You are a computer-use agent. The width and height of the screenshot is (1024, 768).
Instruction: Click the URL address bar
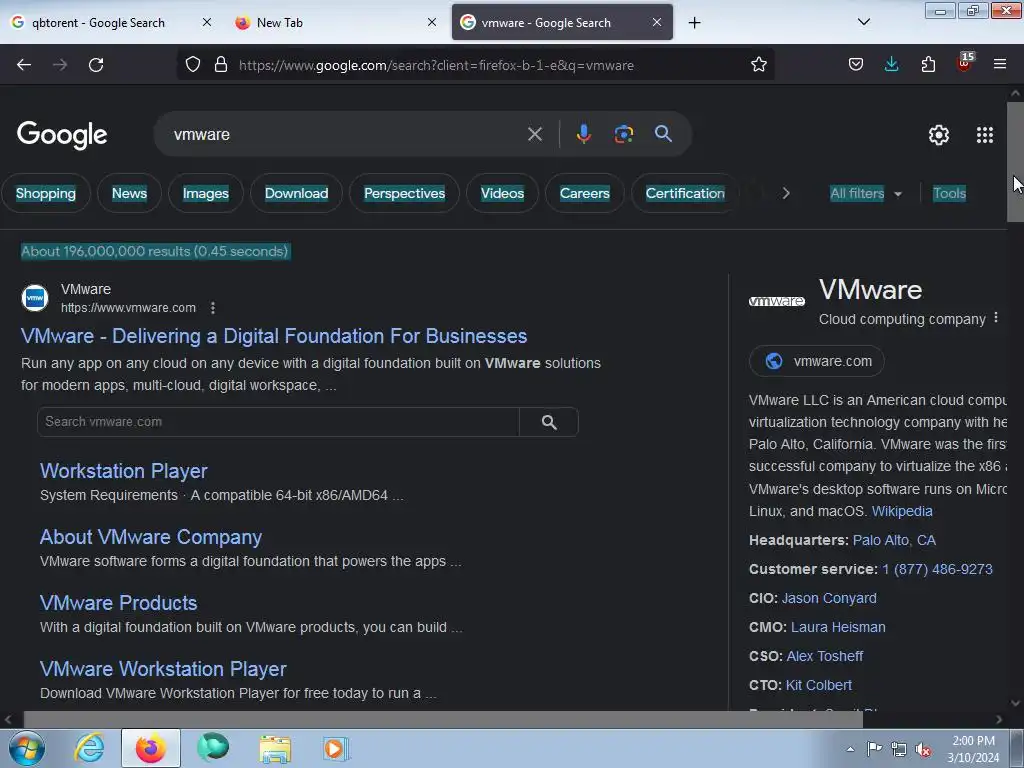point(477,65)
